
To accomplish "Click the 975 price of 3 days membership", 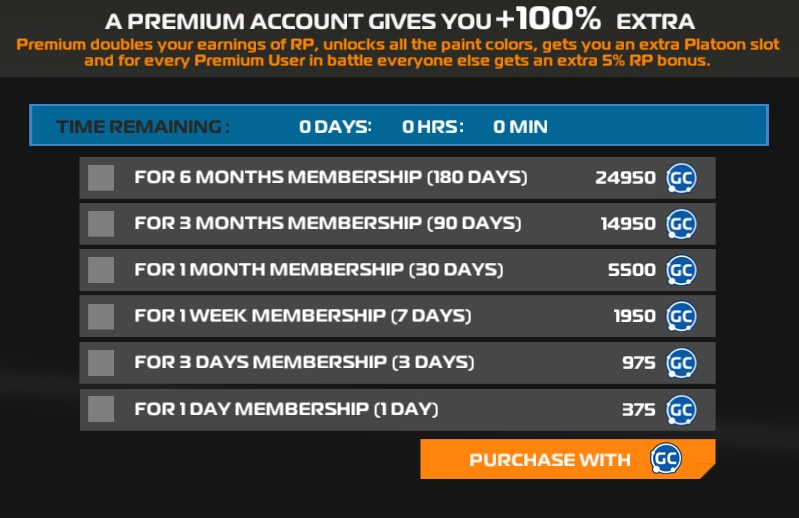I will (x=638, y=362).
